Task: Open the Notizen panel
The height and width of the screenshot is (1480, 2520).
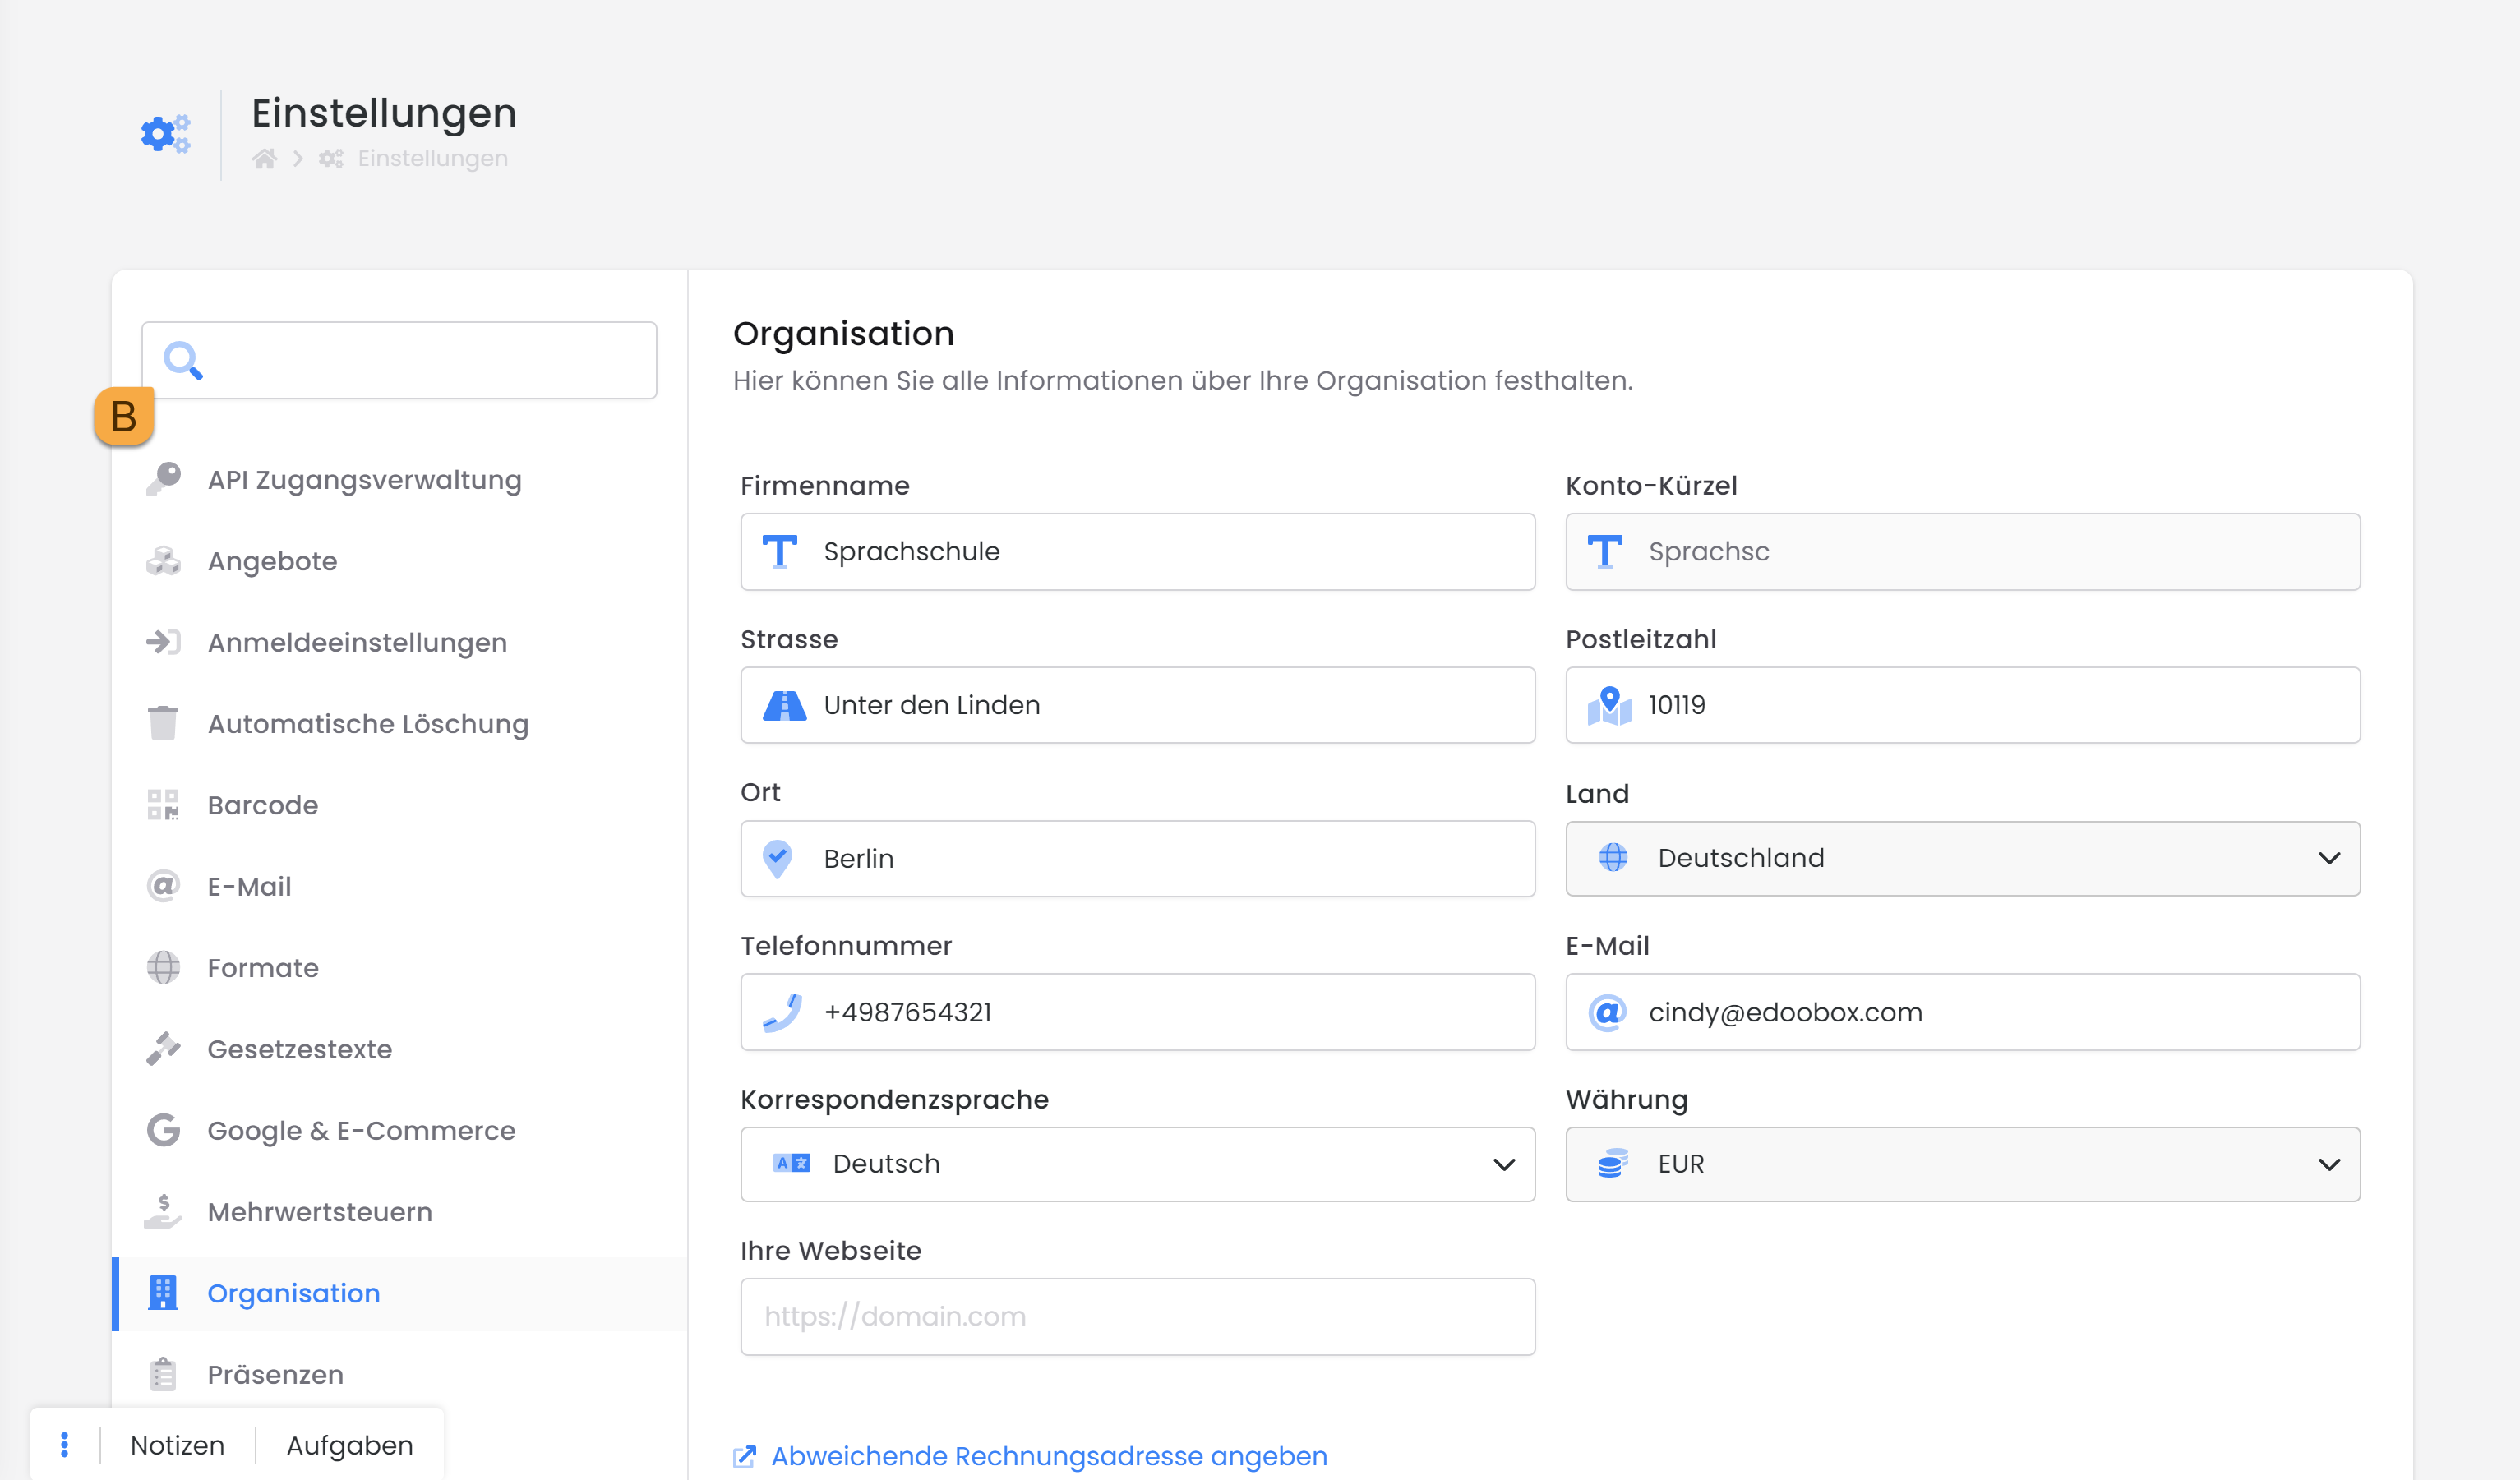Action: click(177, 1445)
